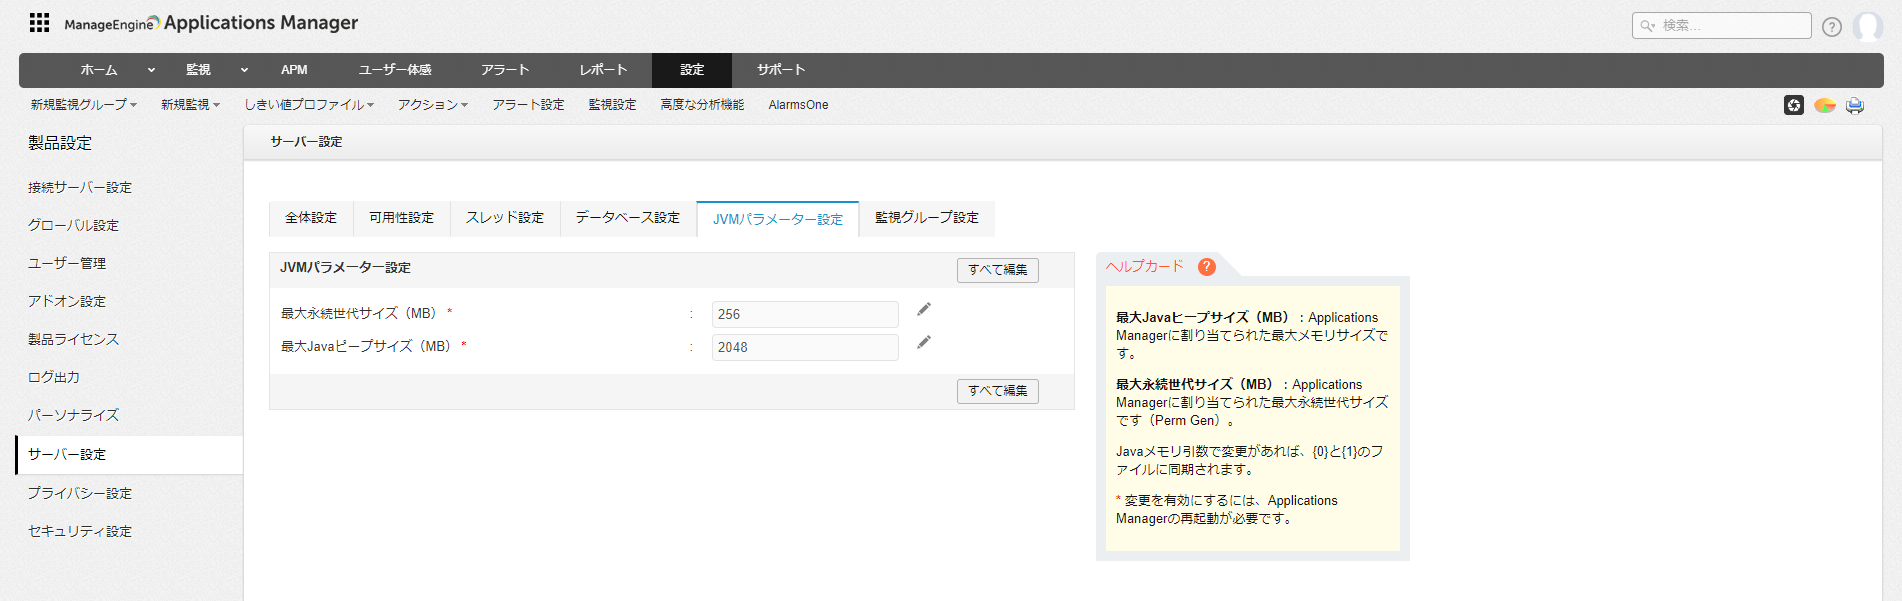Edit 最大Javaヒープサイズ with pencil icon
The image size is (1902, 601).
click(924, 343)
